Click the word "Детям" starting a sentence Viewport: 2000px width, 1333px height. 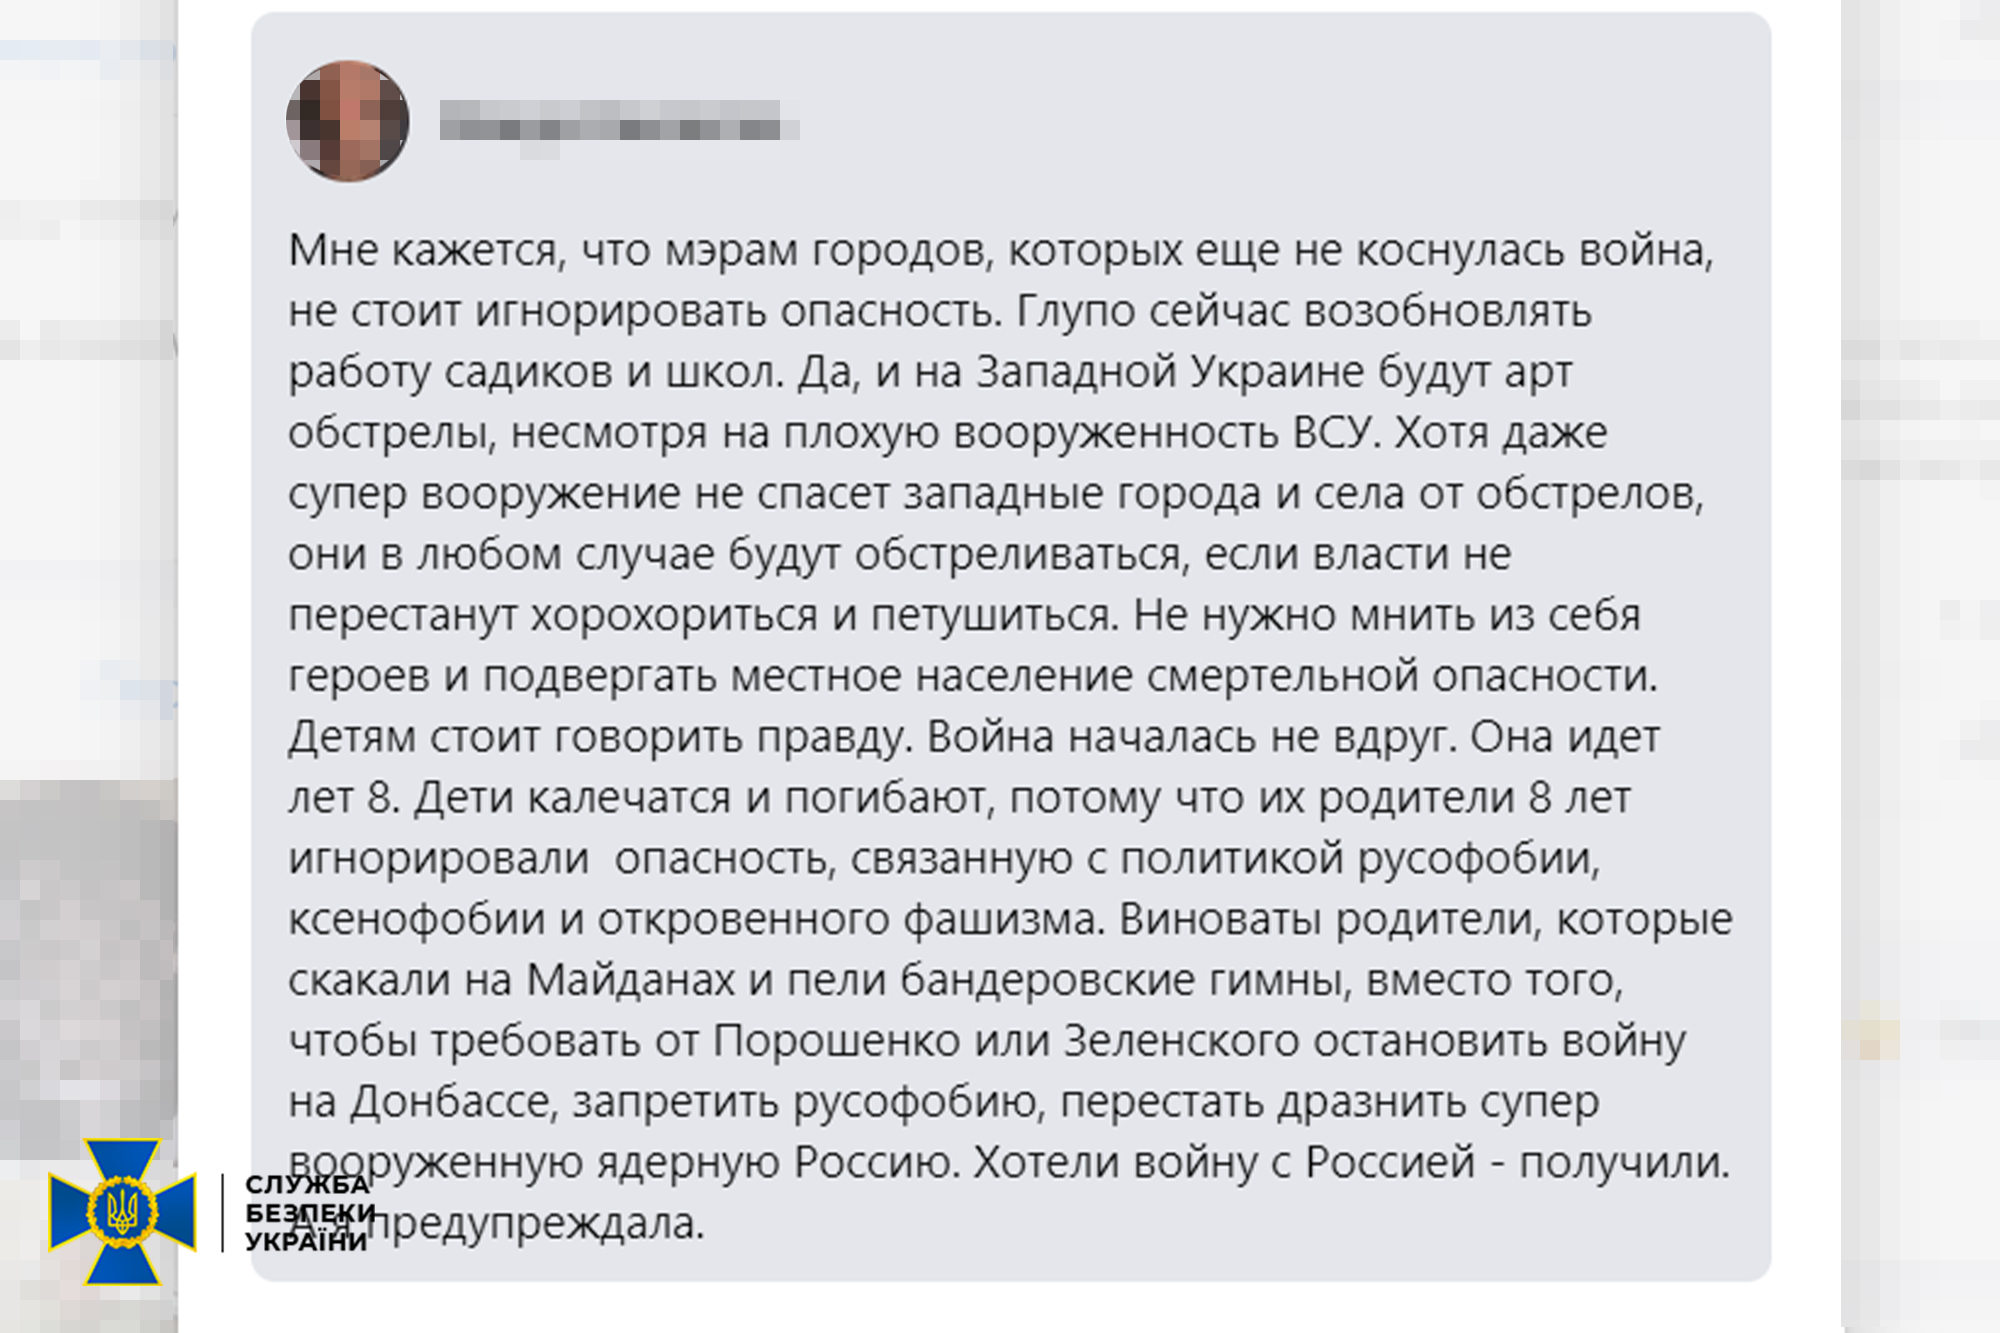click(x=352, y=737)
